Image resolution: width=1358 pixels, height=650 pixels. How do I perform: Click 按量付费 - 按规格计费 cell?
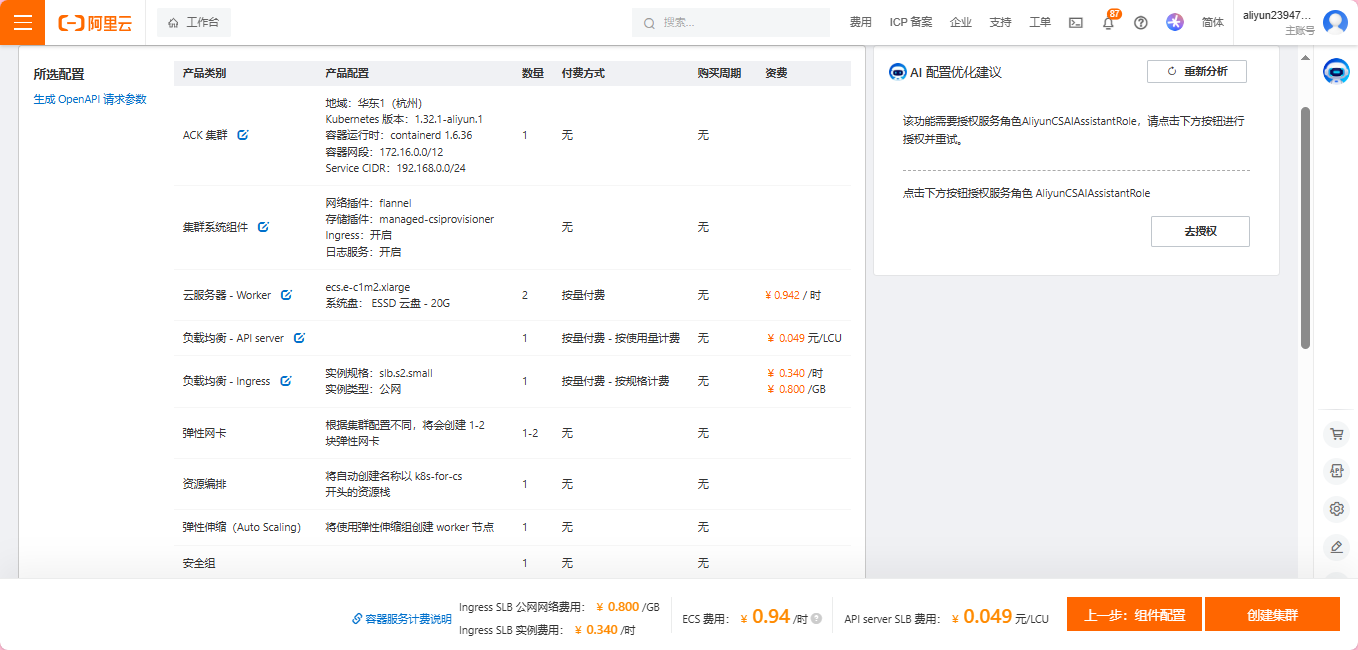click(x=616, y=381)
